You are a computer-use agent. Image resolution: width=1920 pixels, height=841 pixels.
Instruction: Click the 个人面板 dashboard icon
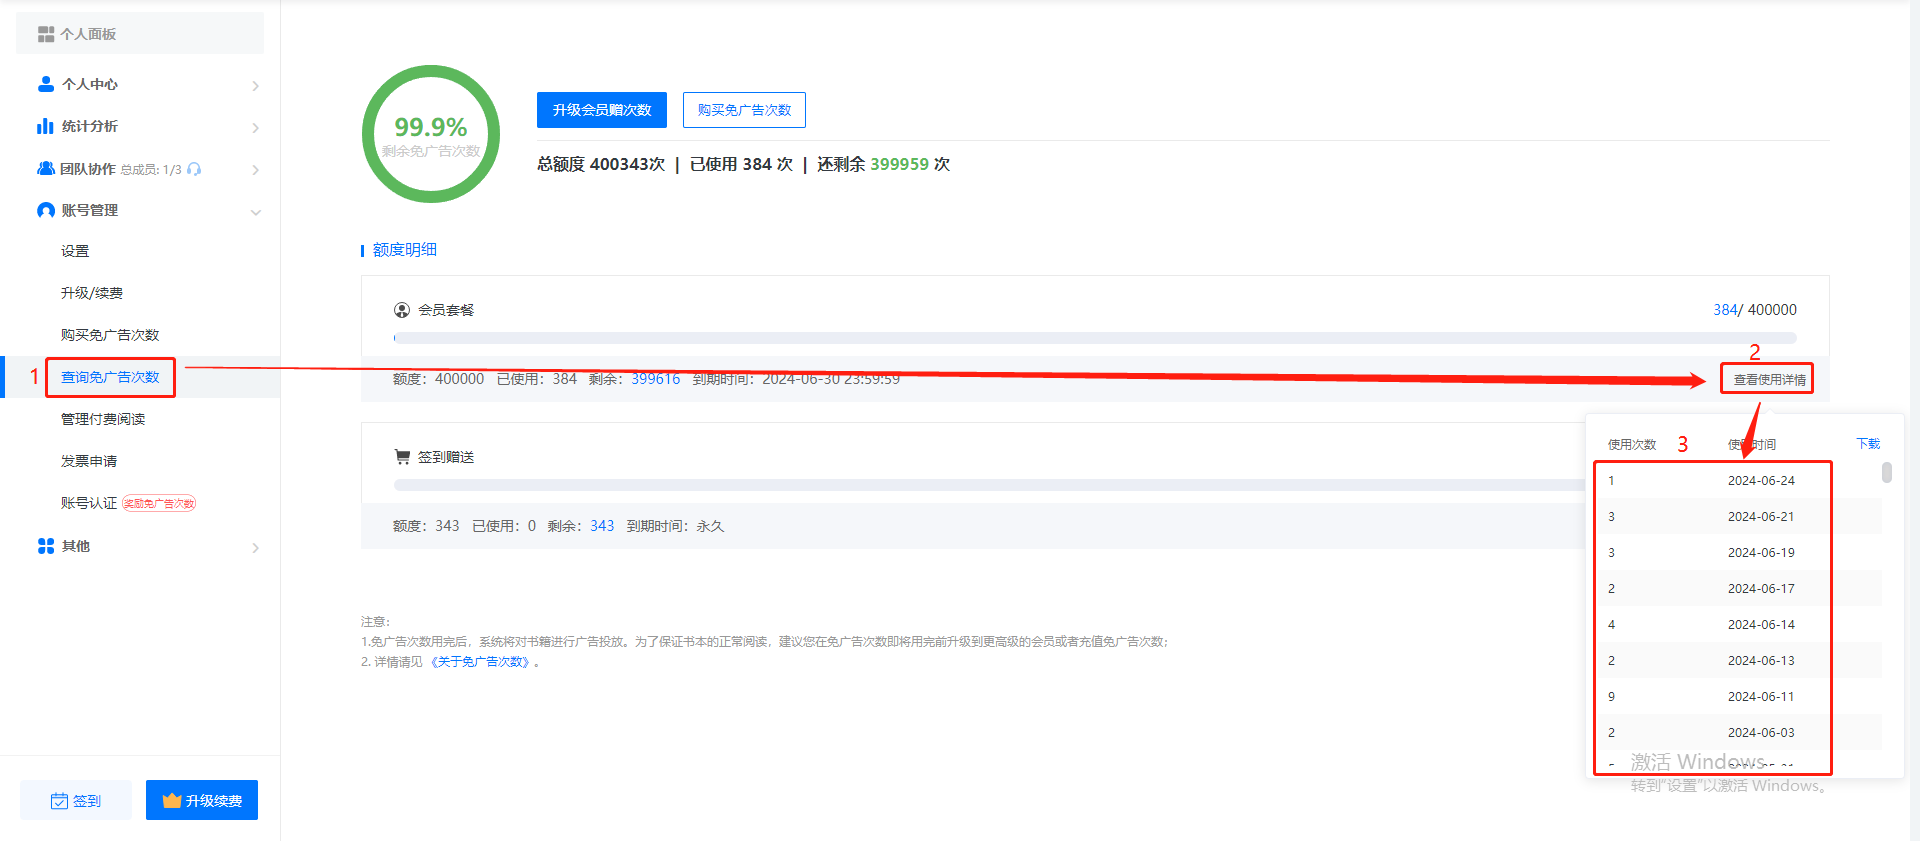click(x=46, y=34)
